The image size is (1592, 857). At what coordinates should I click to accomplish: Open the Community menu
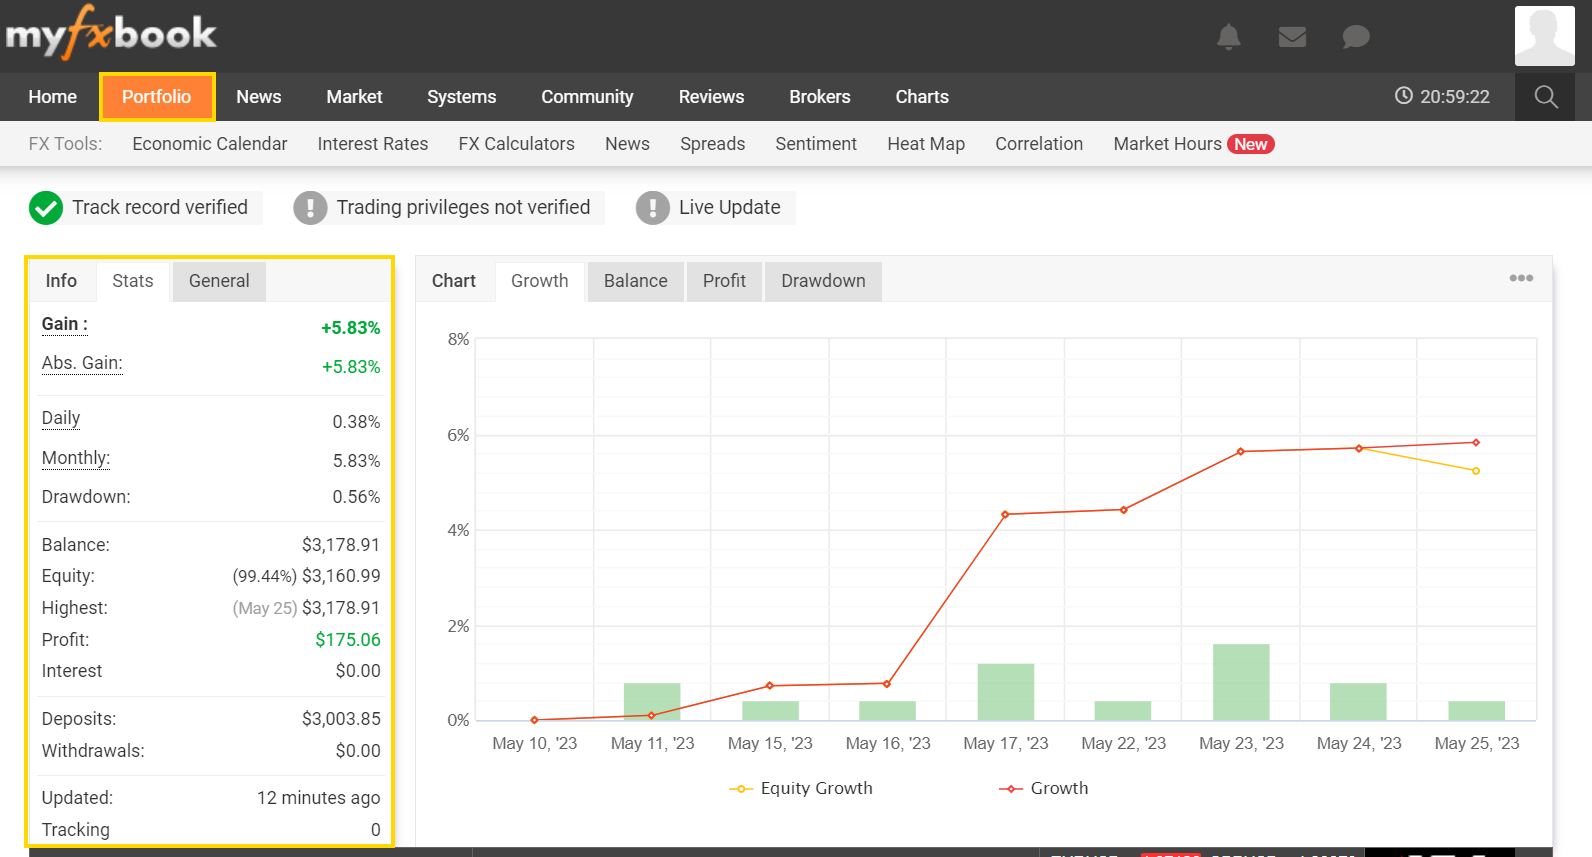587,97
